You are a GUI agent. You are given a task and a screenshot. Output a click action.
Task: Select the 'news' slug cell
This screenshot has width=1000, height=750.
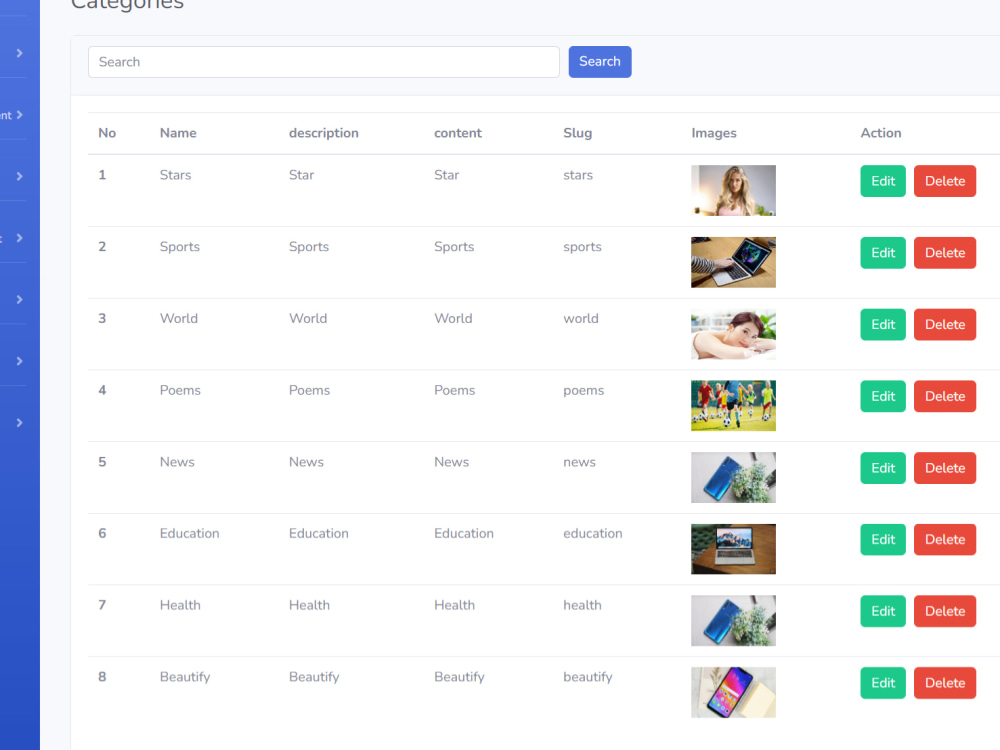pyautogui.click(x=579, y=462)
